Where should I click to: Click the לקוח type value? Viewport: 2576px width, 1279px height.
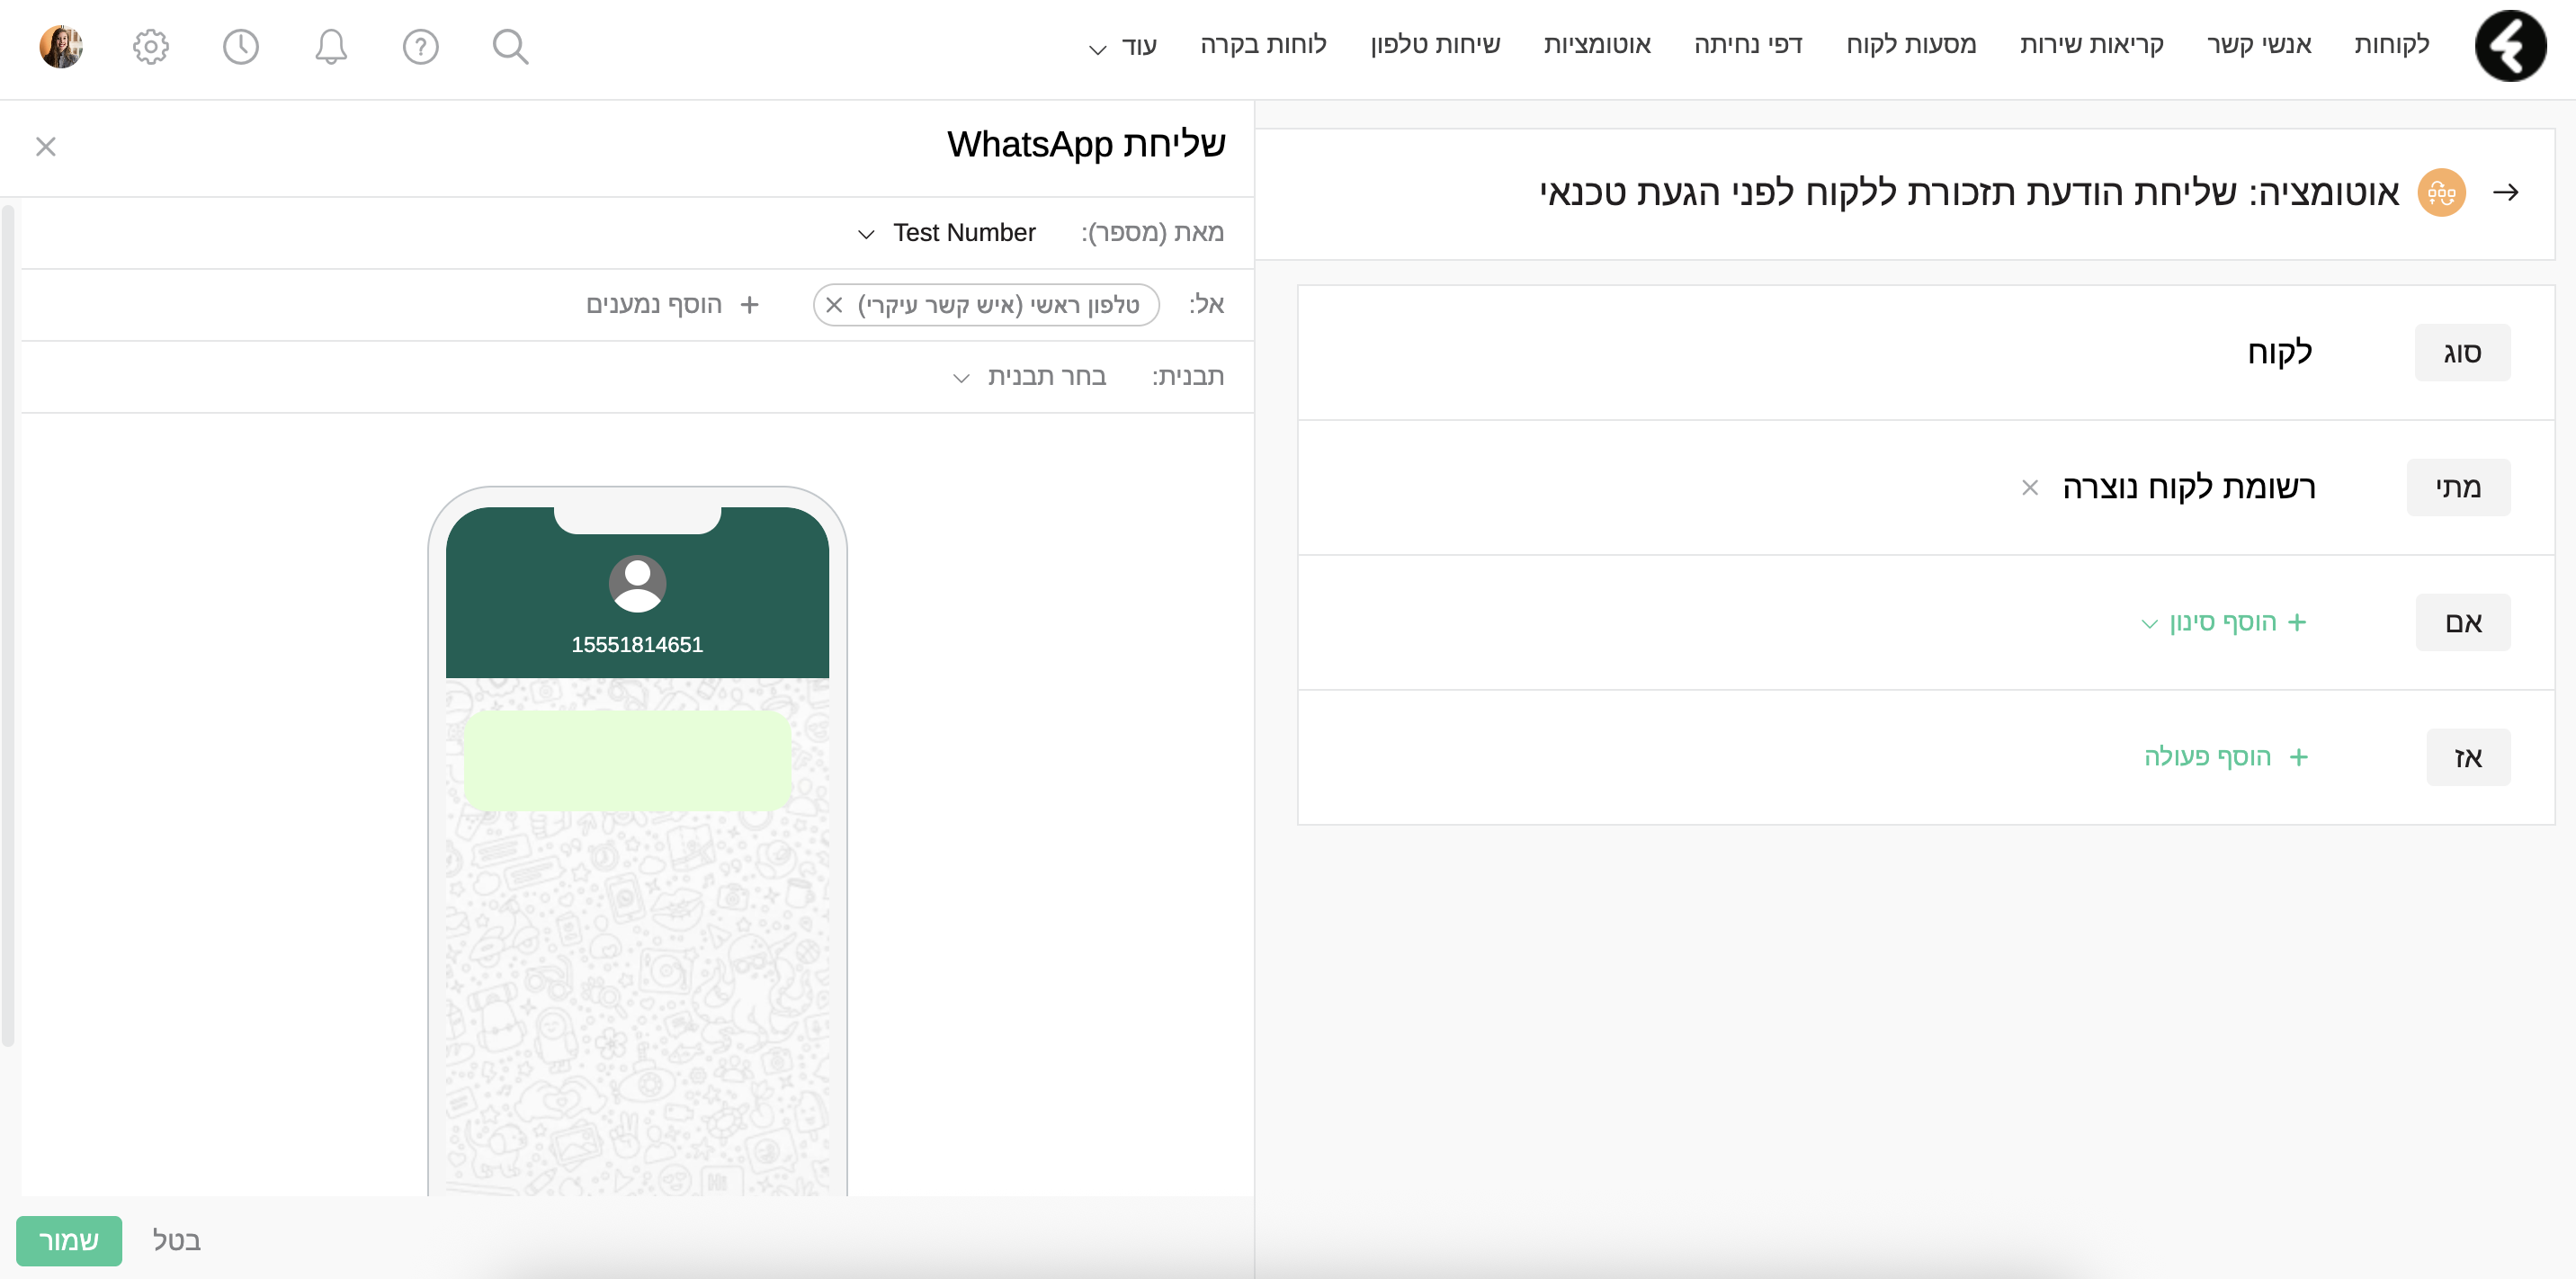[x=2279, y=352]
